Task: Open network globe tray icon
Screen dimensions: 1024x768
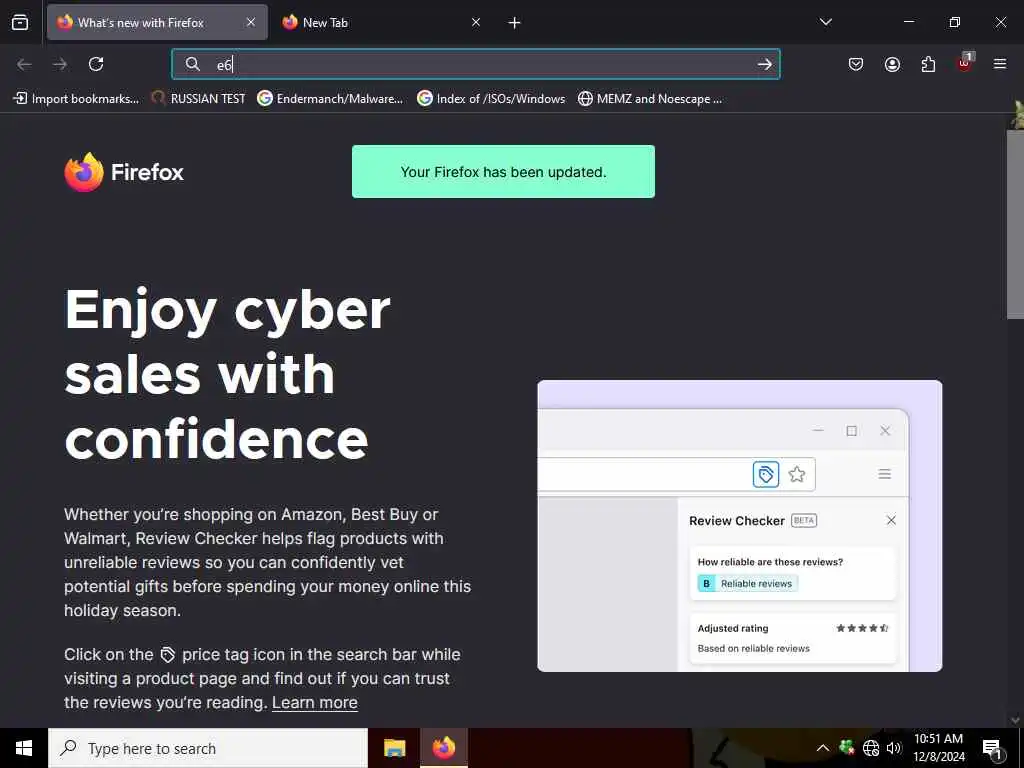Action: (x=871, y=748)
